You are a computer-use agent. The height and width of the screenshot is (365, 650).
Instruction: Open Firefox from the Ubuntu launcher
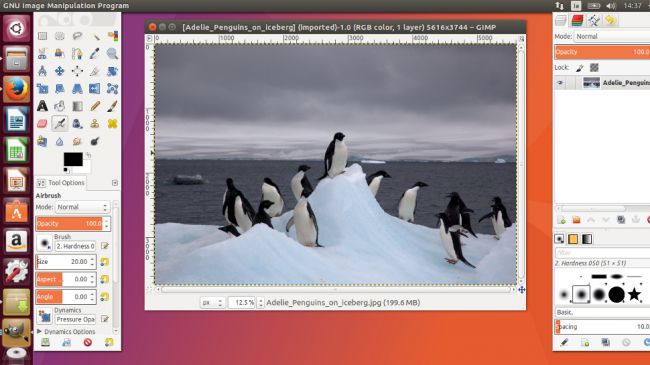click(16, 89)
